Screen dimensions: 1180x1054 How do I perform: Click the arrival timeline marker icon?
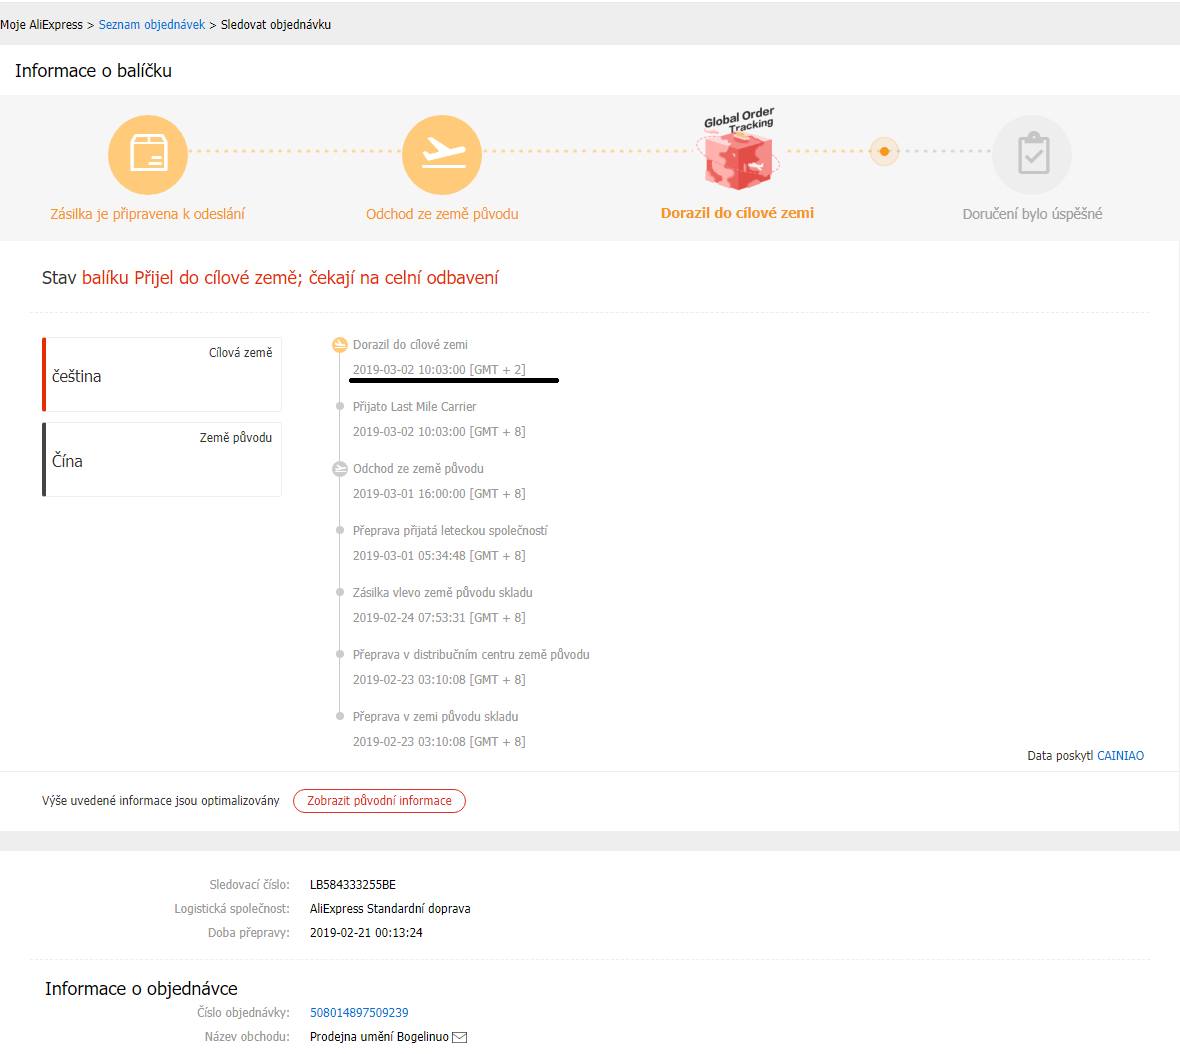340,345
